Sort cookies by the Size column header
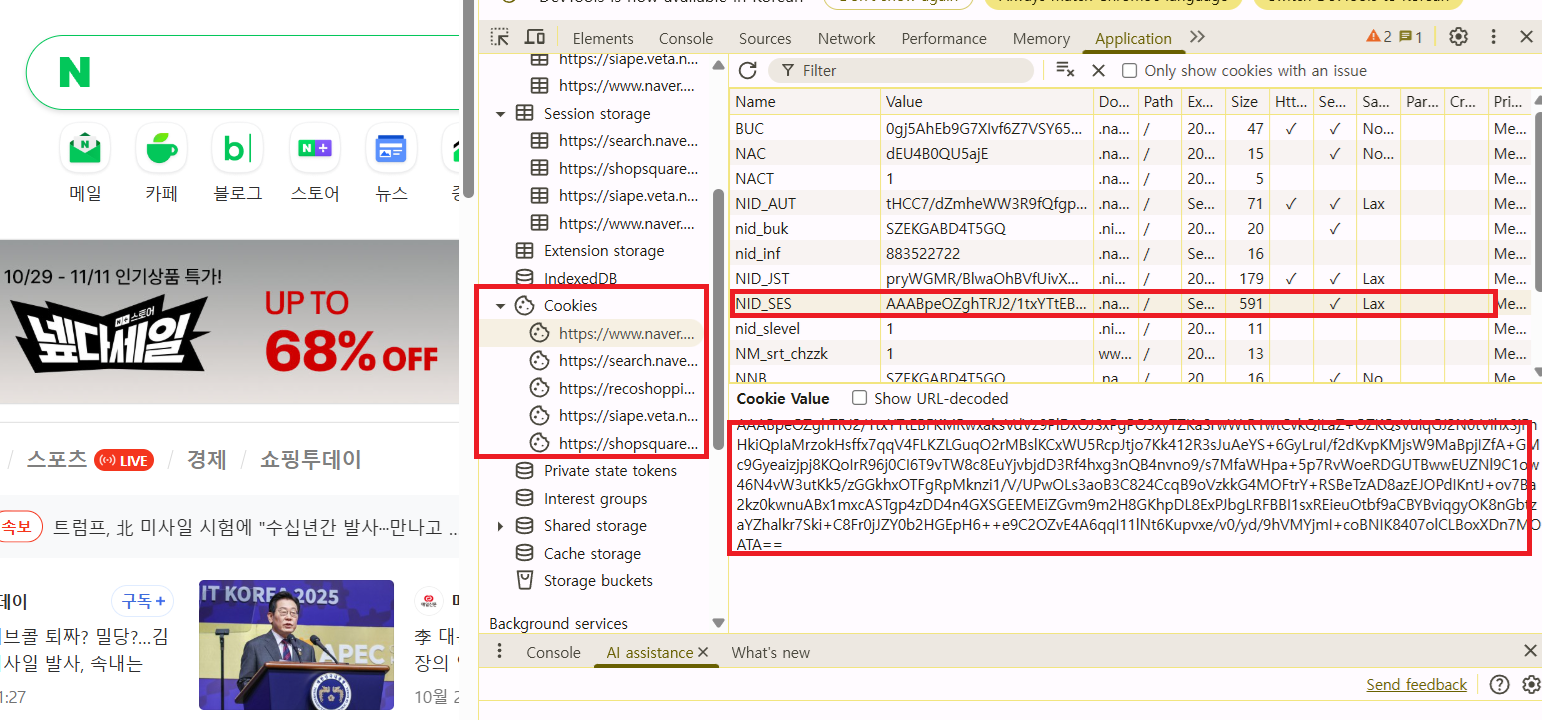The height and width of the screenshot is (720, 1542). (x=1245, y=101)
